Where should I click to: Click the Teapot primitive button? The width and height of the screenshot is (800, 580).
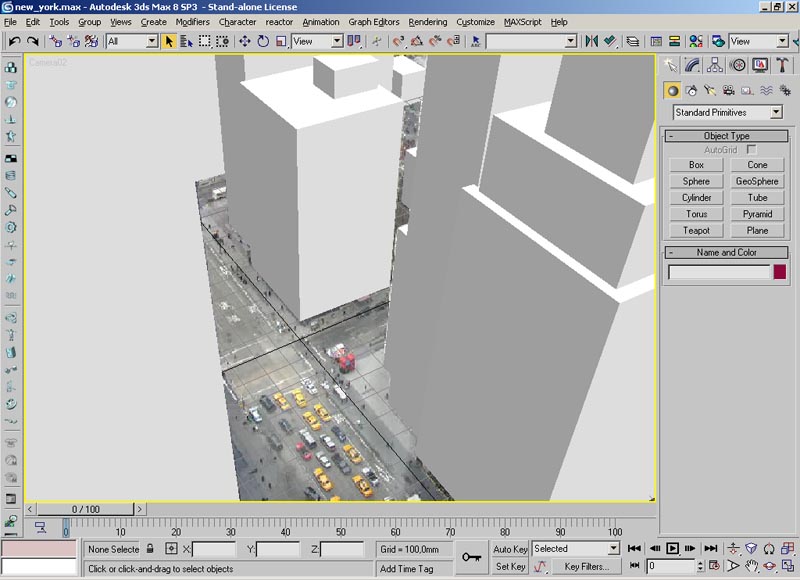coord(696,230)
